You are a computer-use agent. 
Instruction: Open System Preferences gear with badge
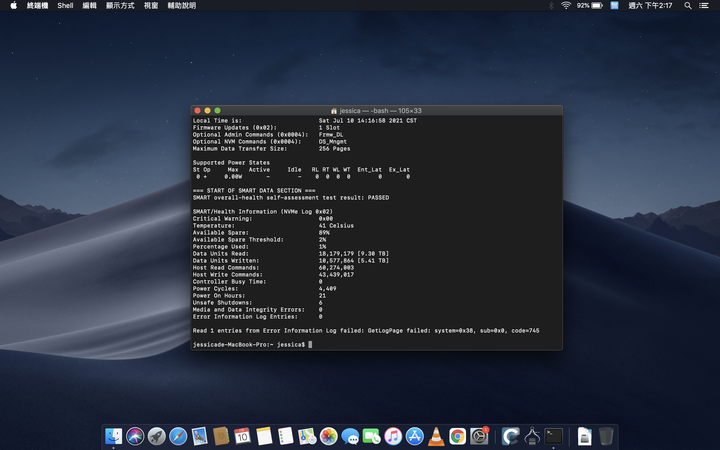click(x=479, y=436)
